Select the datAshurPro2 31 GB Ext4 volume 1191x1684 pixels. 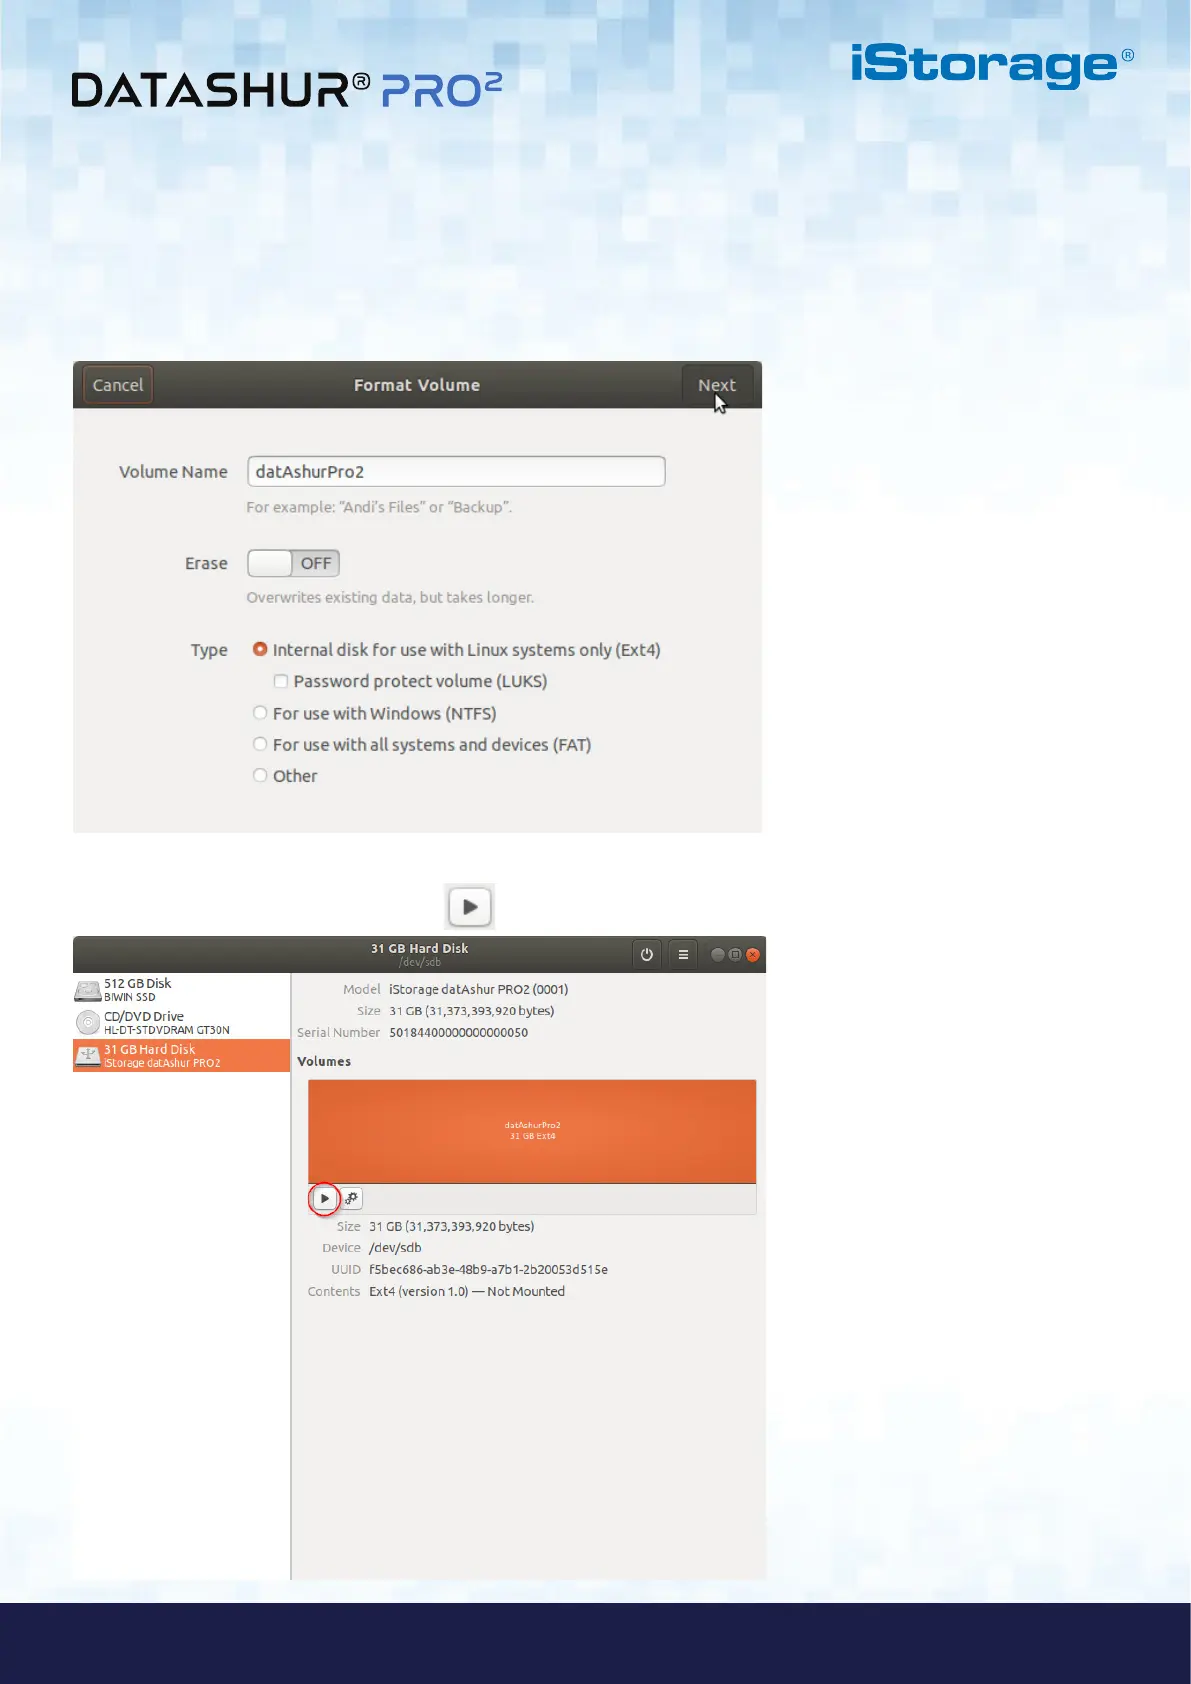pos(532,1131)
